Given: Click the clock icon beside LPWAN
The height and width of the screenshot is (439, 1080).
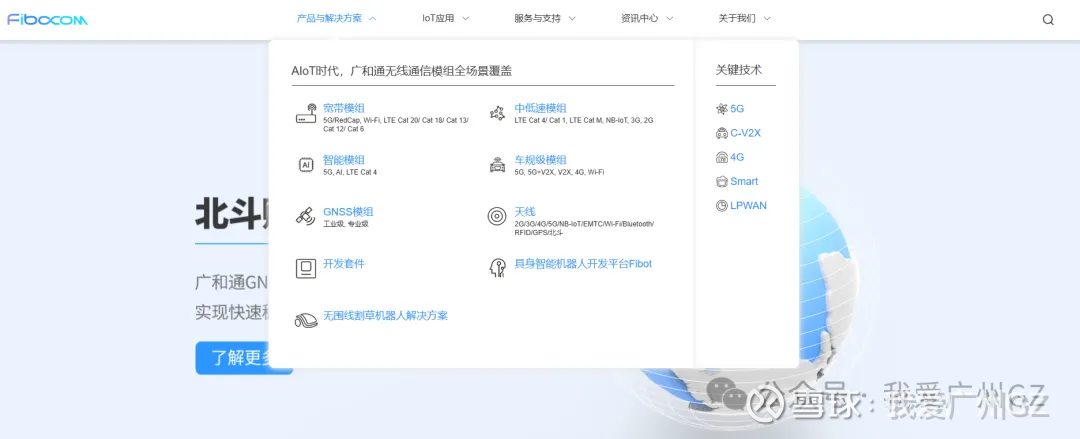Looking at the screenshot, I should (722, 205).
